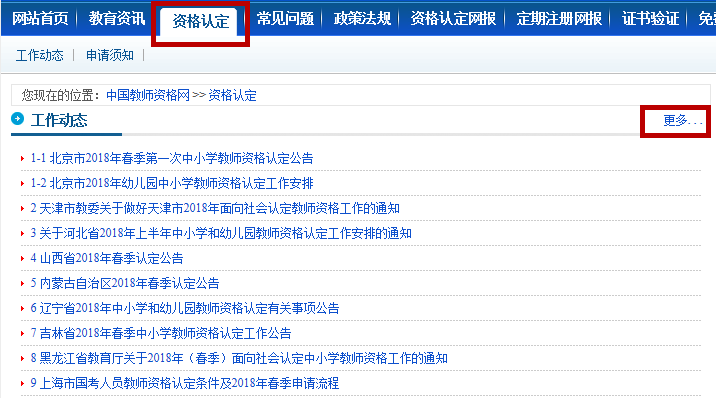Open 5 内蒙古自治区2018年春季认定公告
The width and height of the screenshot is (716, 398).
[x=125, y=283]
